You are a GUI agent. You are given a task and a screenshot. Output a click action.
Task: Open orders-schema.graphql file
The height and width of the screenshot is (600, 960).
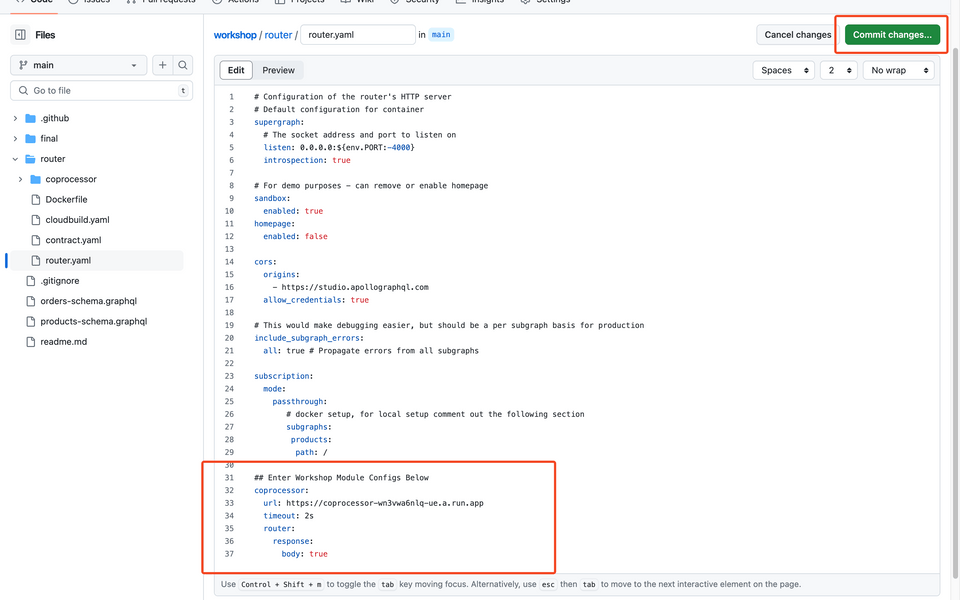[x=89, y=301]
